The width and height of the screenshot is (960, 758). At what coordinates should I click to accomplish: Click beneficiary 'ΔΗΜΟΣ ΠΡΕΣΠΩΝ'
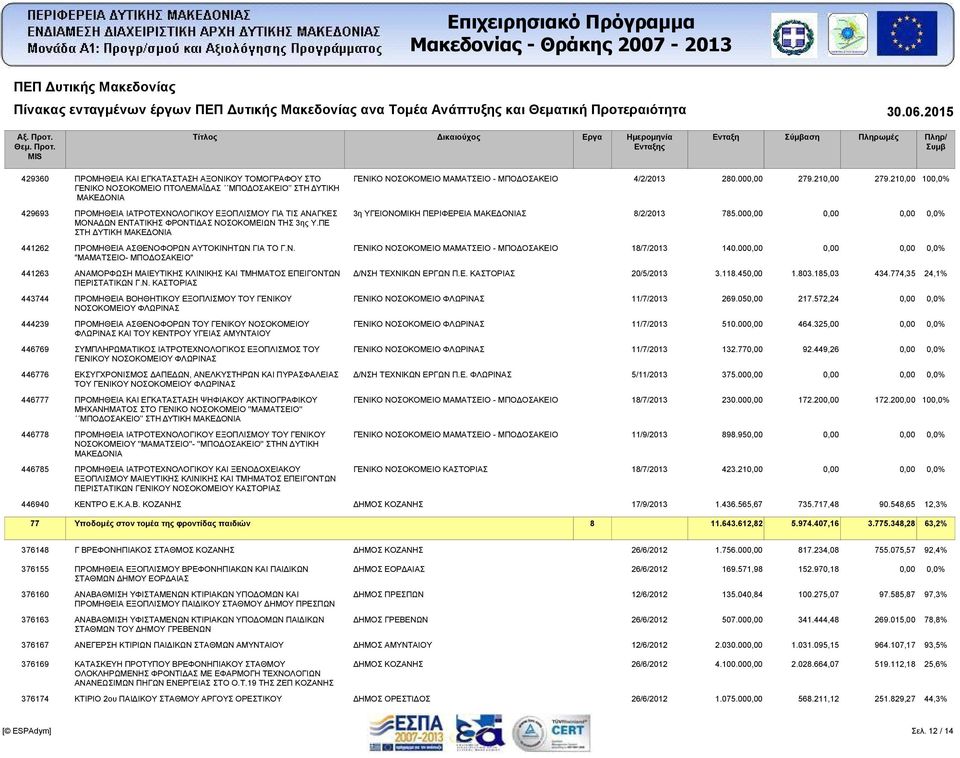[388, 595]
